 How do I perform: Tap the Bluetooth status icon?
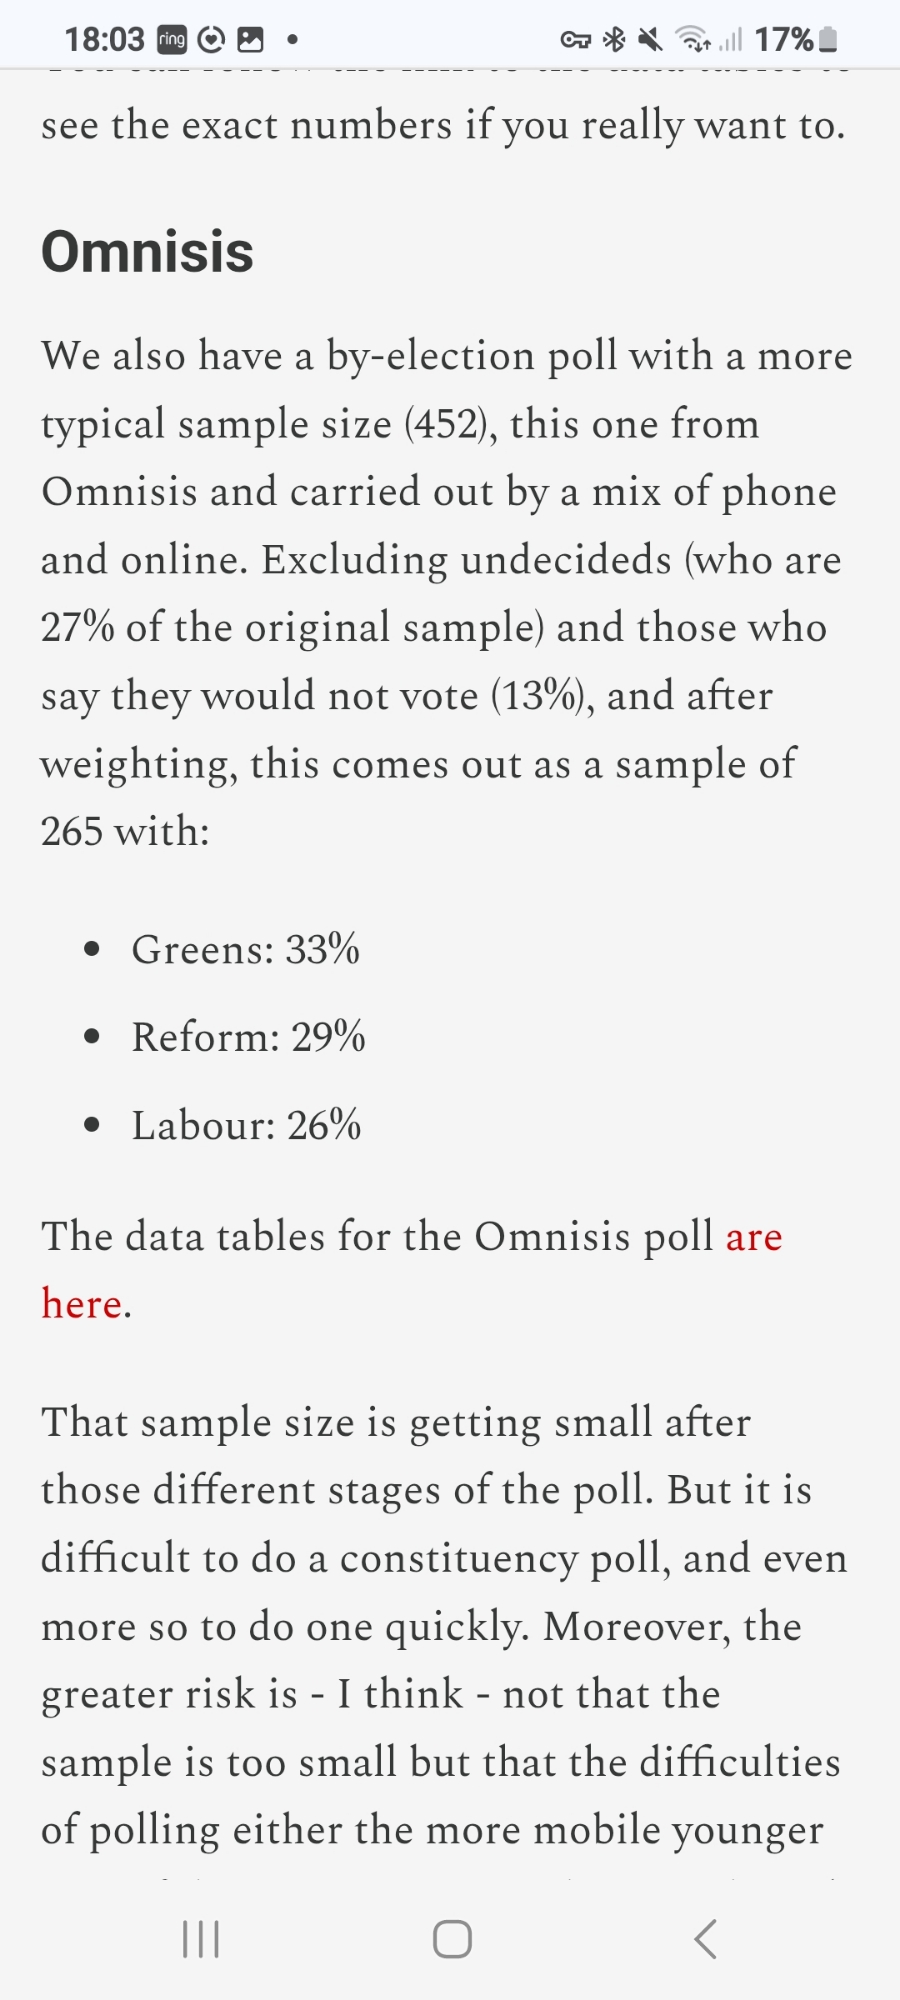point(614,40)
